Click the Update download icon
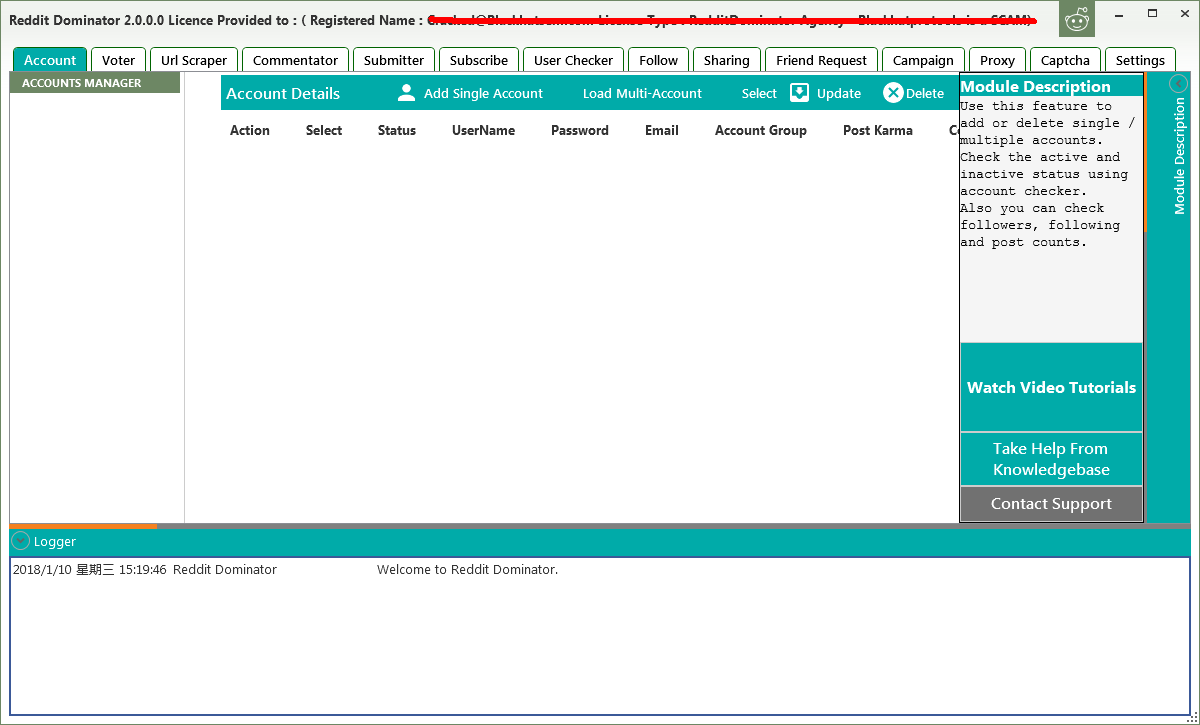 coord(799,93)
